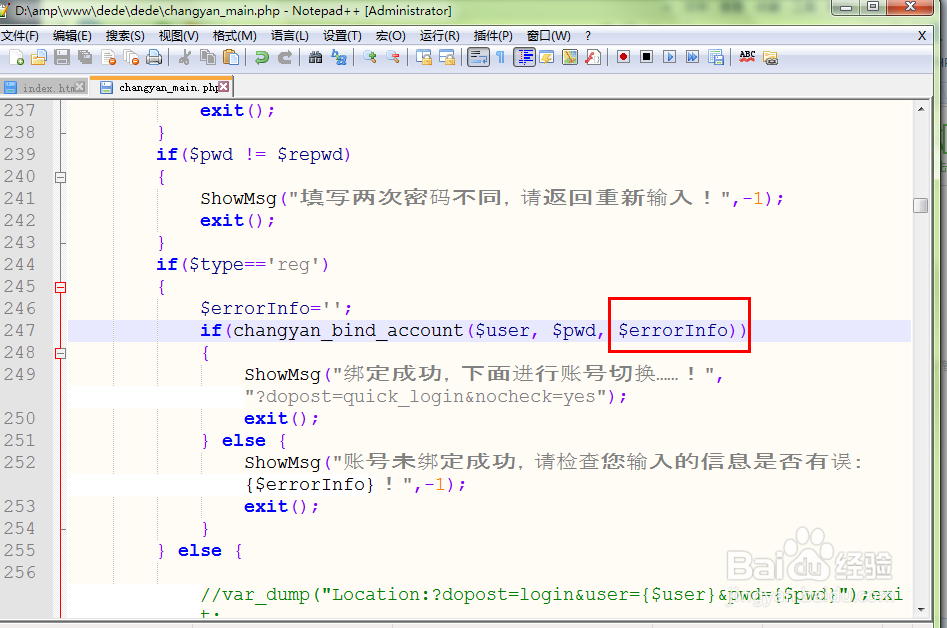The width and height of the screenshot is (947, 628).
Task: Open the 格式(M) menu
Action: (234, 36)
